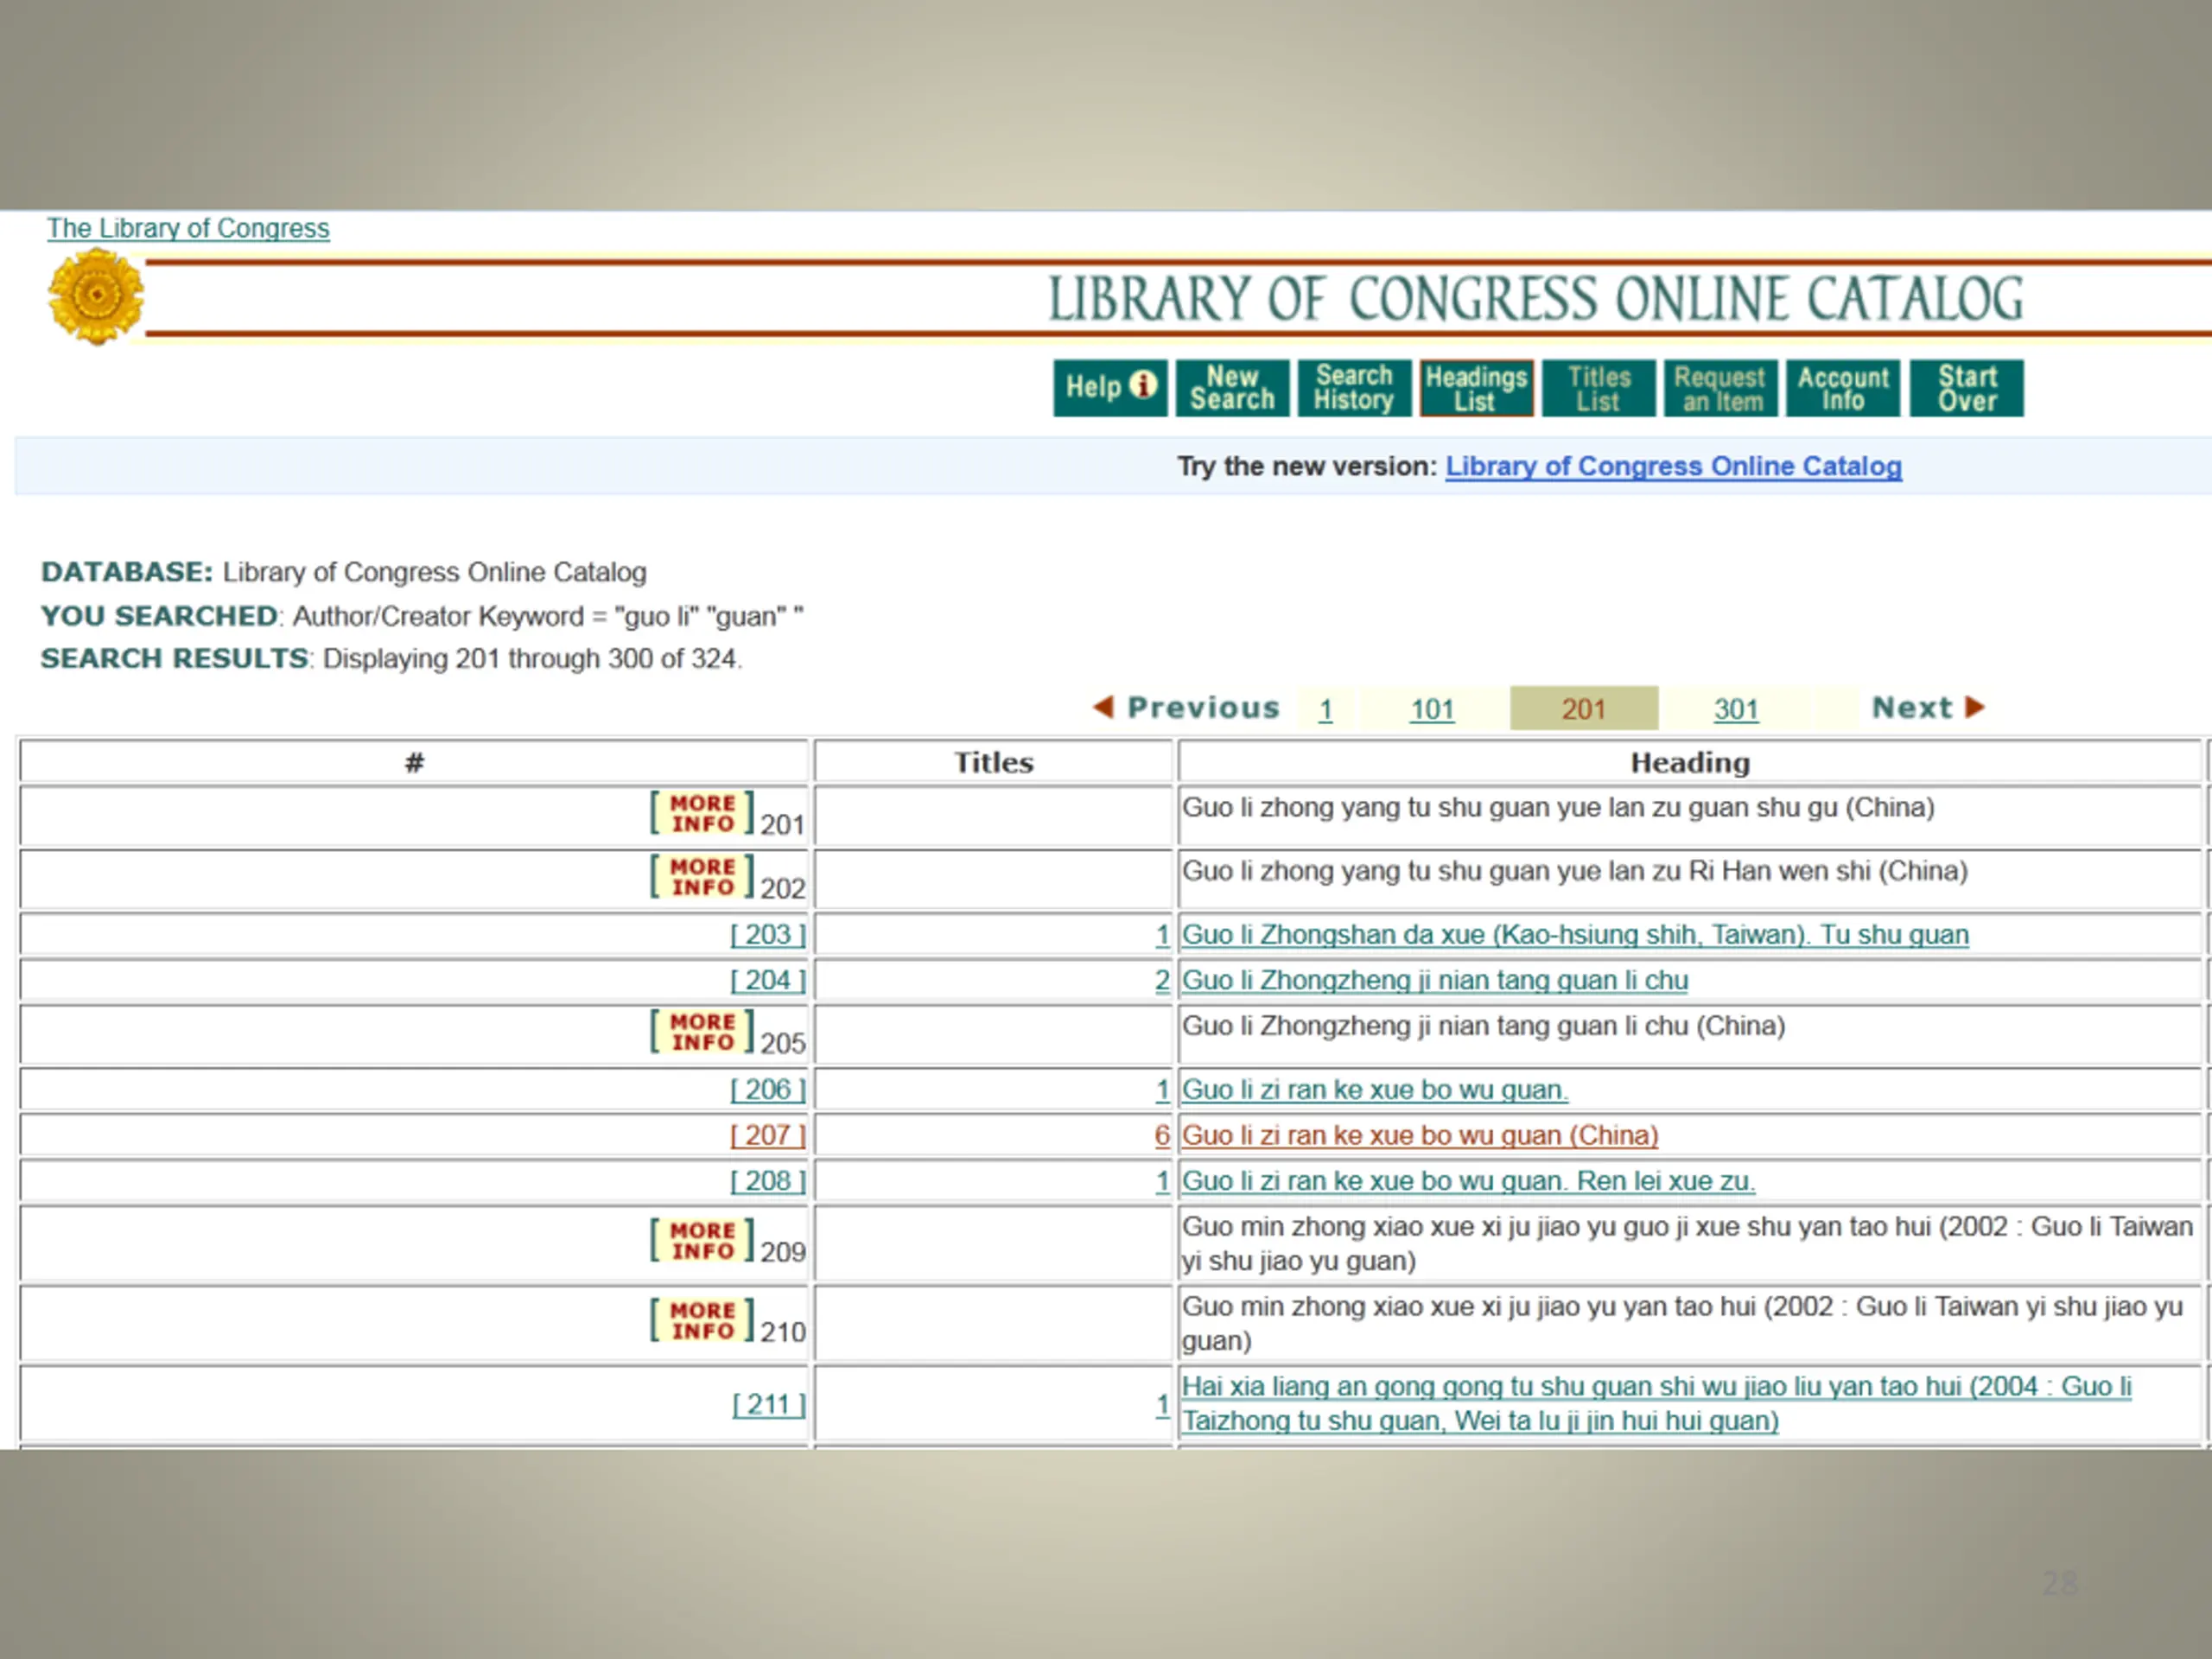Click titles count 1 in row 203
2212x1659 pixels.
click(x=1162, y=934)
